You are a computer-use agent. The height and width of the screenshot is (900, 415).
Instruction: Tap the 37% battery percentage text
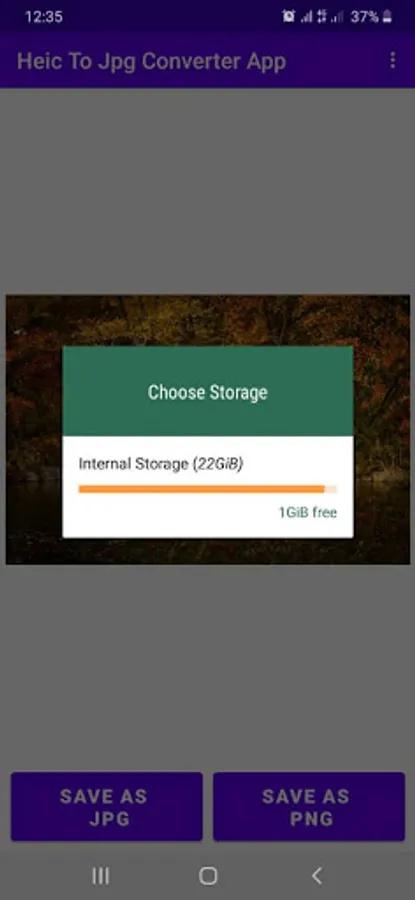[x=364, y=17]
